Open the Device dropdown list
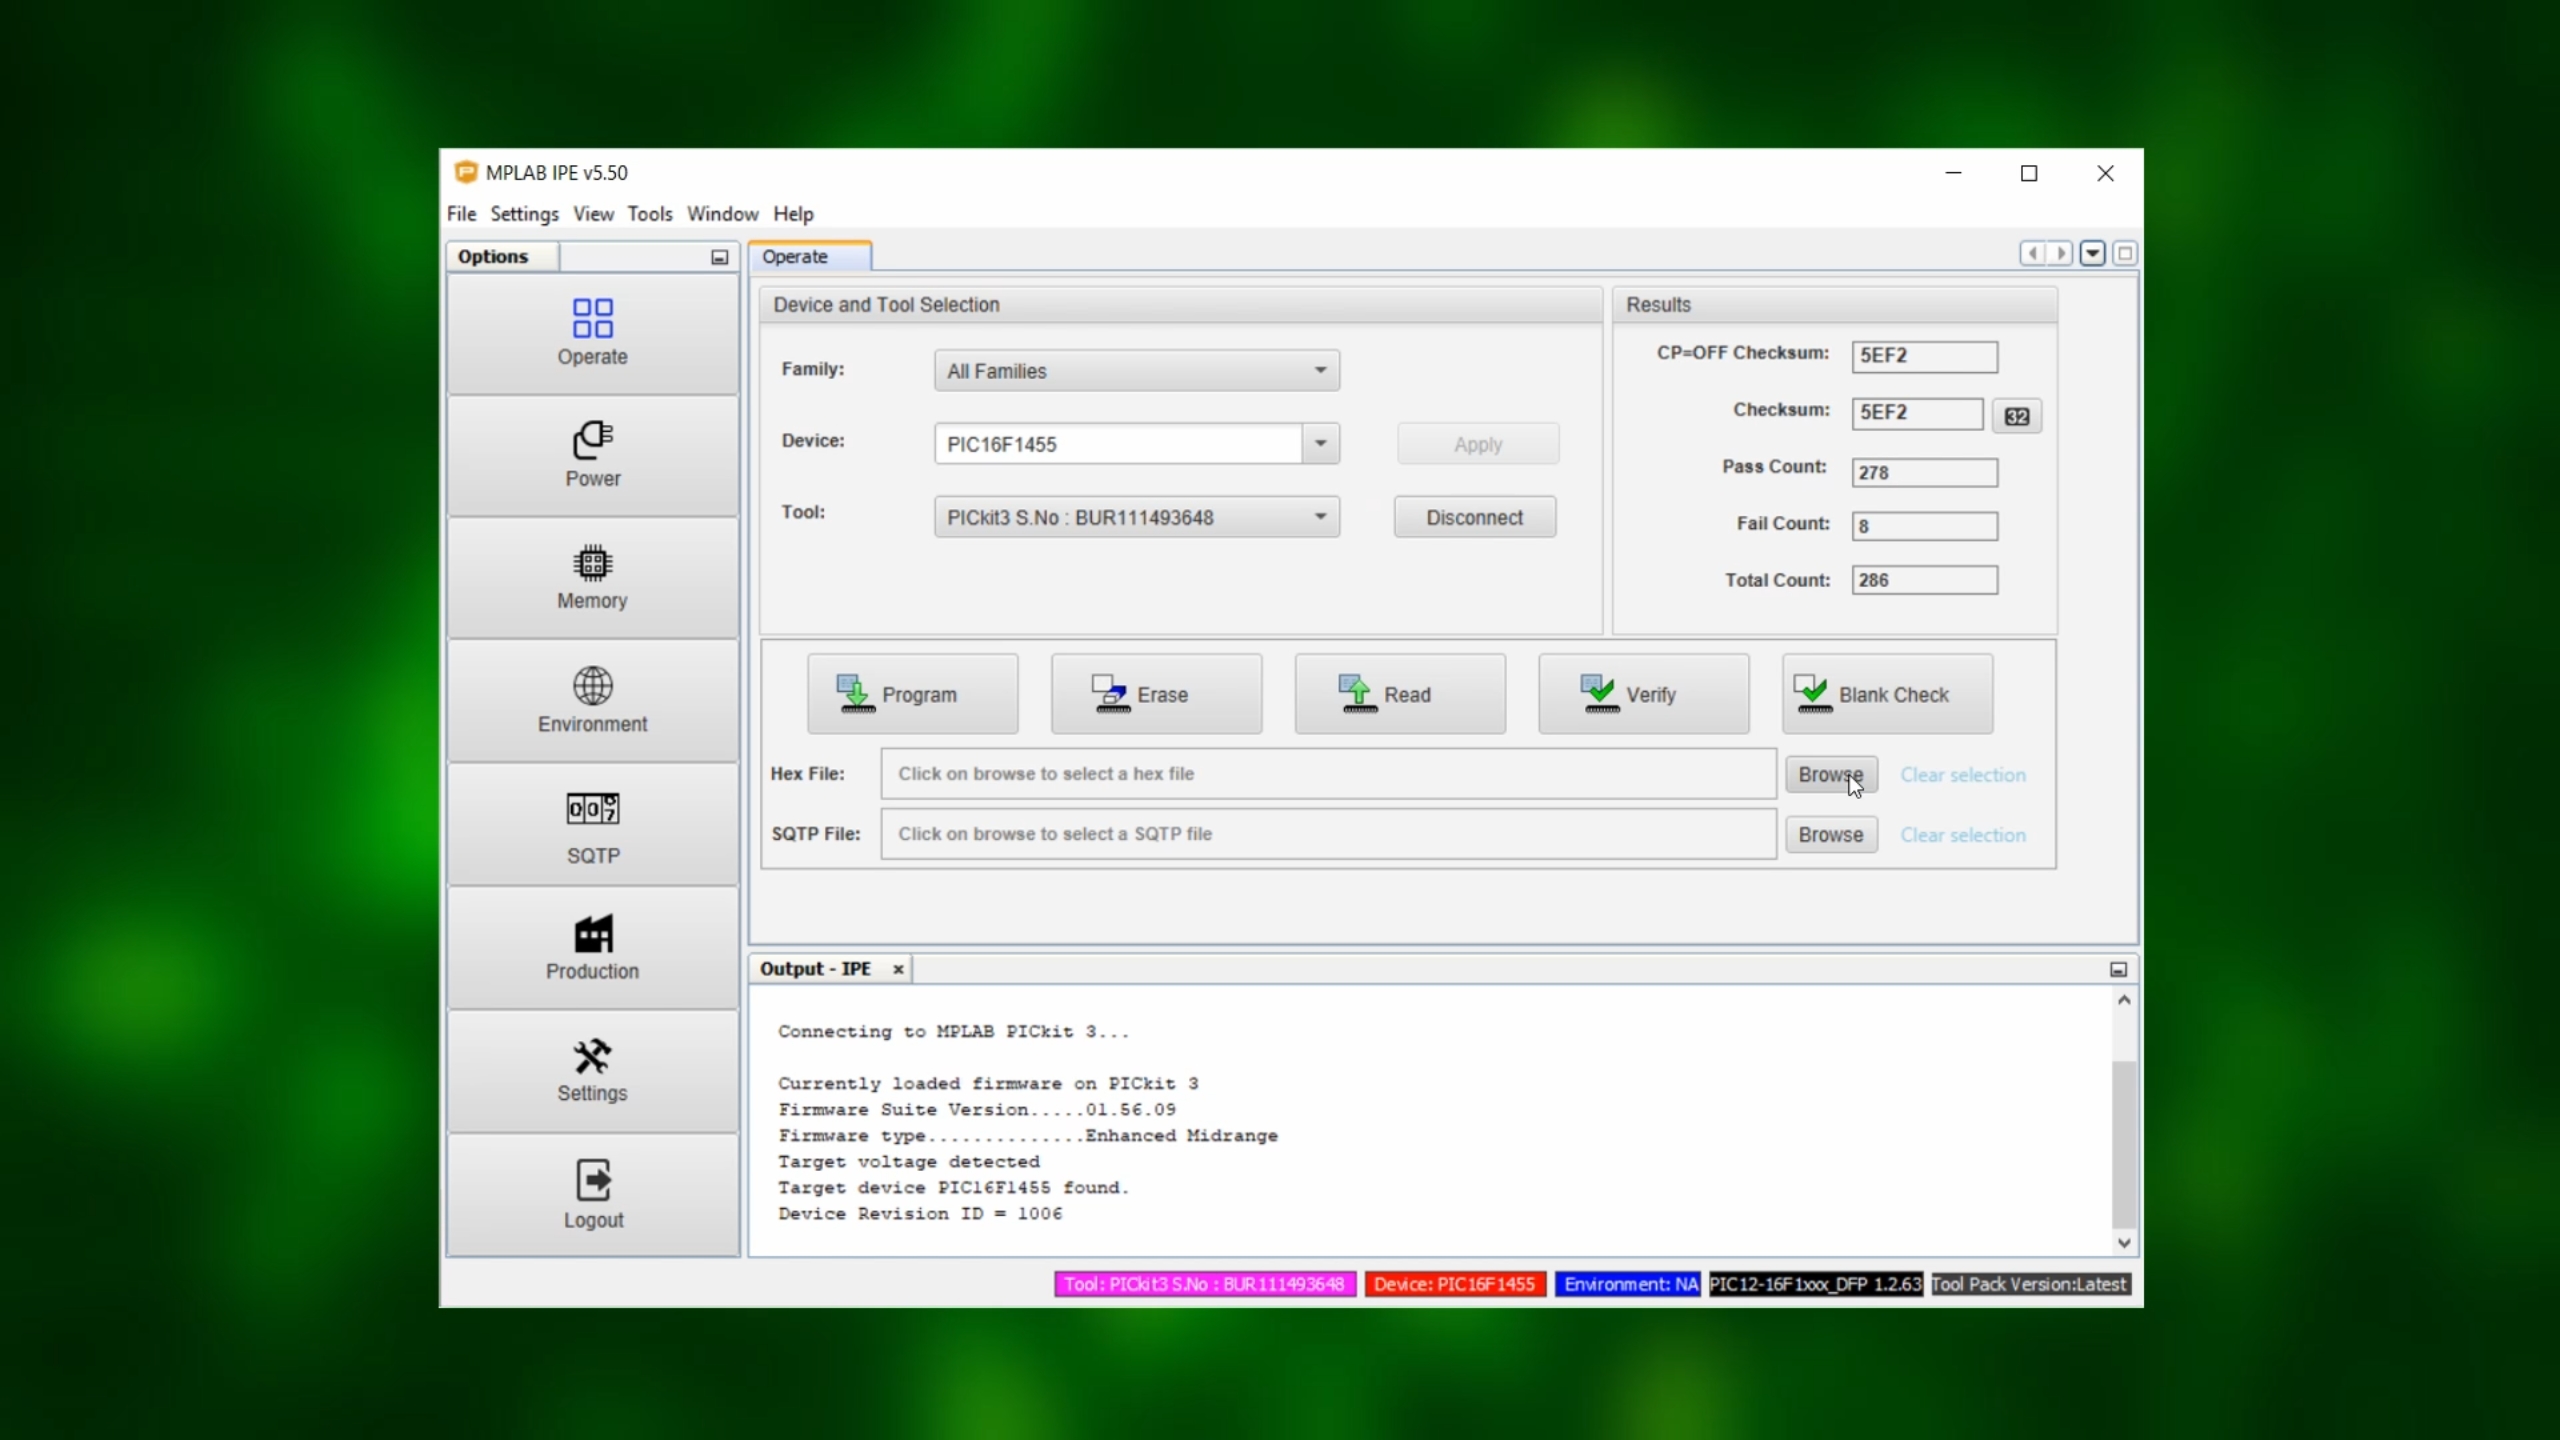The image size is (2560, 1440). pyautogui.click(x=1320, y=444)
